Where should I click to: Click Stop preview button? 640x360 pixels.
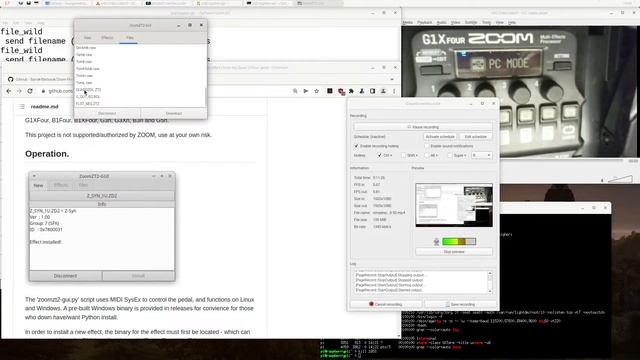coord(454,252)
